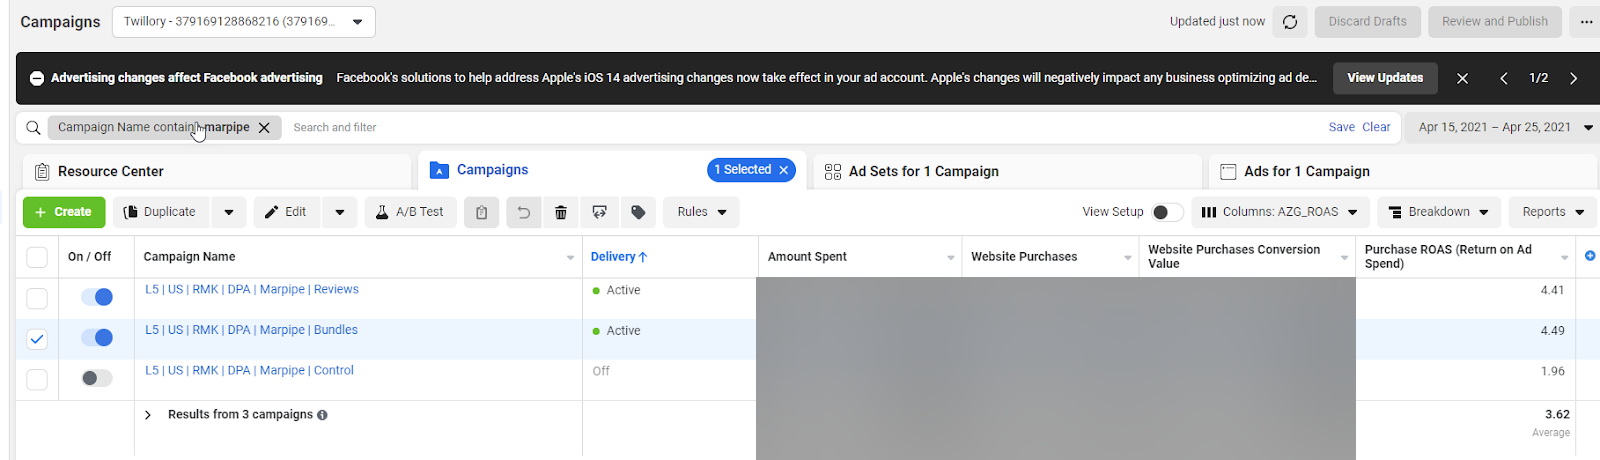
Task: Go to next notification banner
Action: [x=1573, y=78]
